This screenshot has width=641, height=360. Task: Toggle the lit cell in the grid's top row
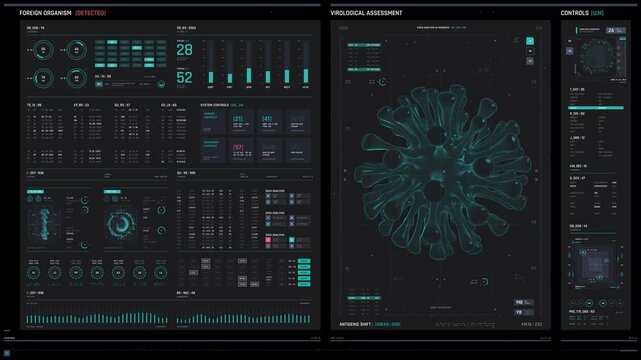112,42
